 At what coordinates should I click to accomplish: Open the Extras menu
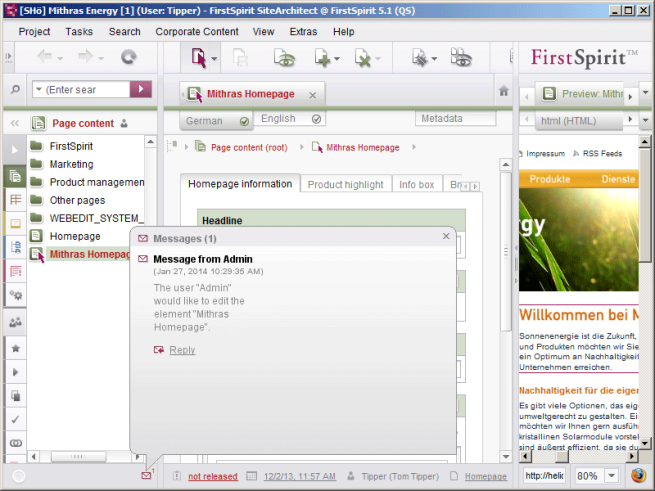(303, 31)
